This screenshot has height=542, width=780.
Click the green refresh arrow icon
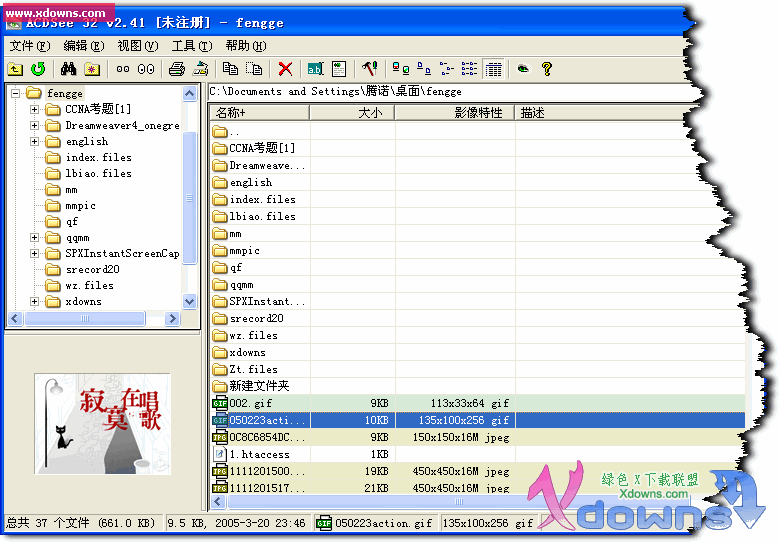(38, 69)
